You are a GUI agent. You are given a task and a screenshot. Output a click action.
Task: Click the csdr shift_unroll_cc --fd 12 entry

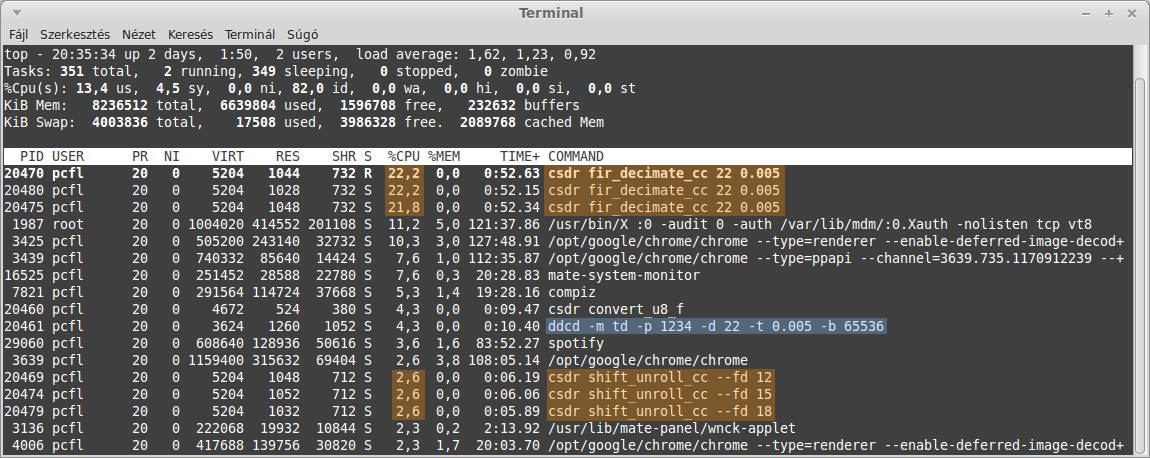660,377
